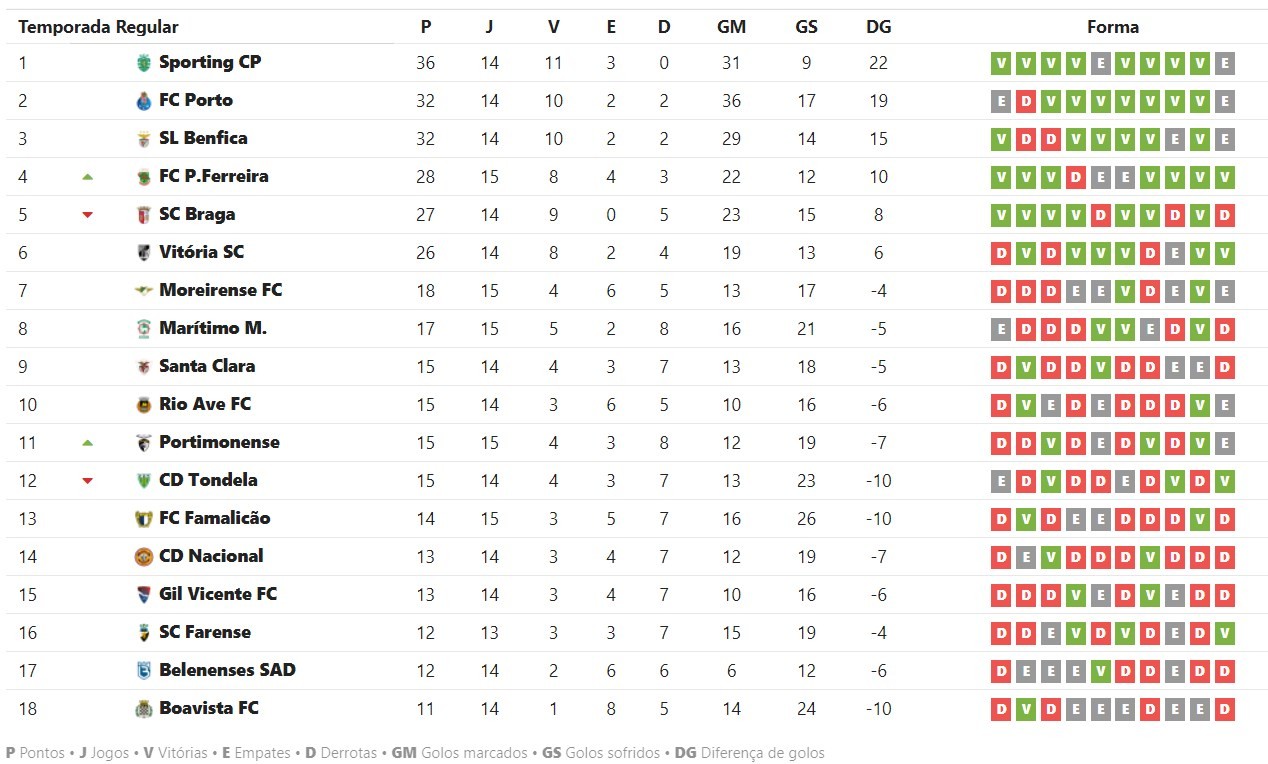Open the Vitória SC team link

201,253
